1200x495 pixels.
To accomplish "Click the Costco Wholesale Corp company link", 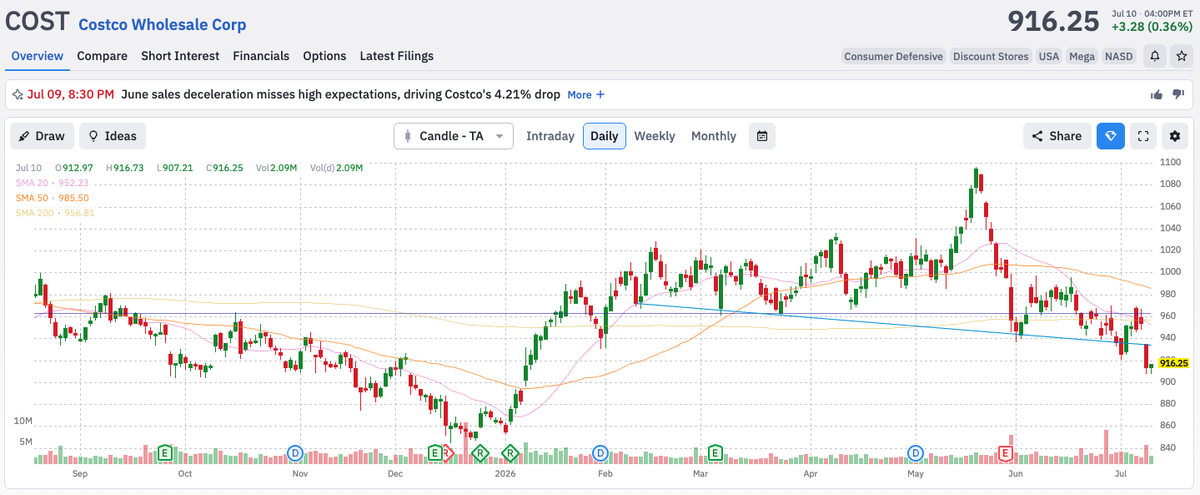I will [162, 25].
